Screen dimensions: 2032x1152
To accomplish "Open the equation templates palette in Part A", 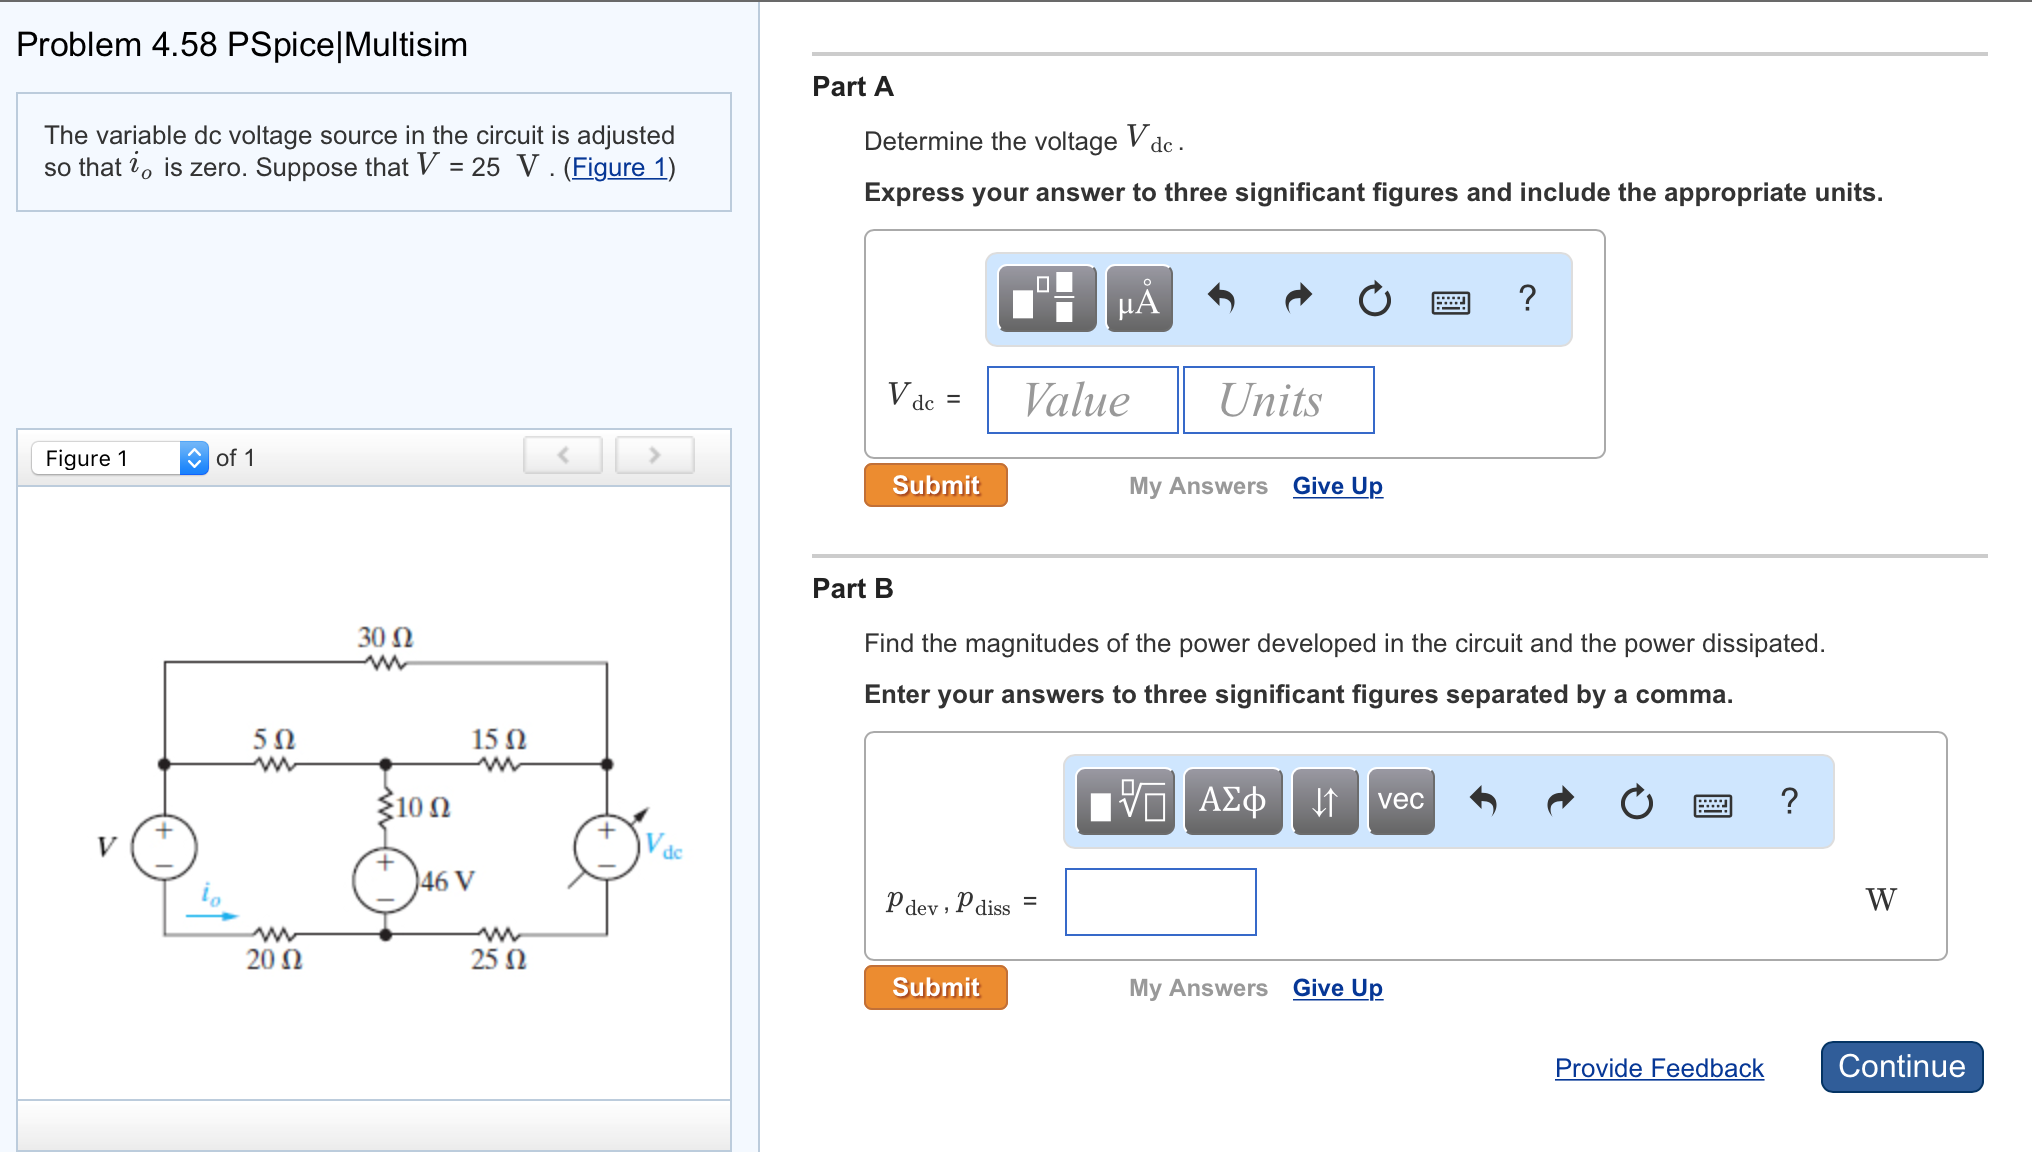I will 1044,298.
